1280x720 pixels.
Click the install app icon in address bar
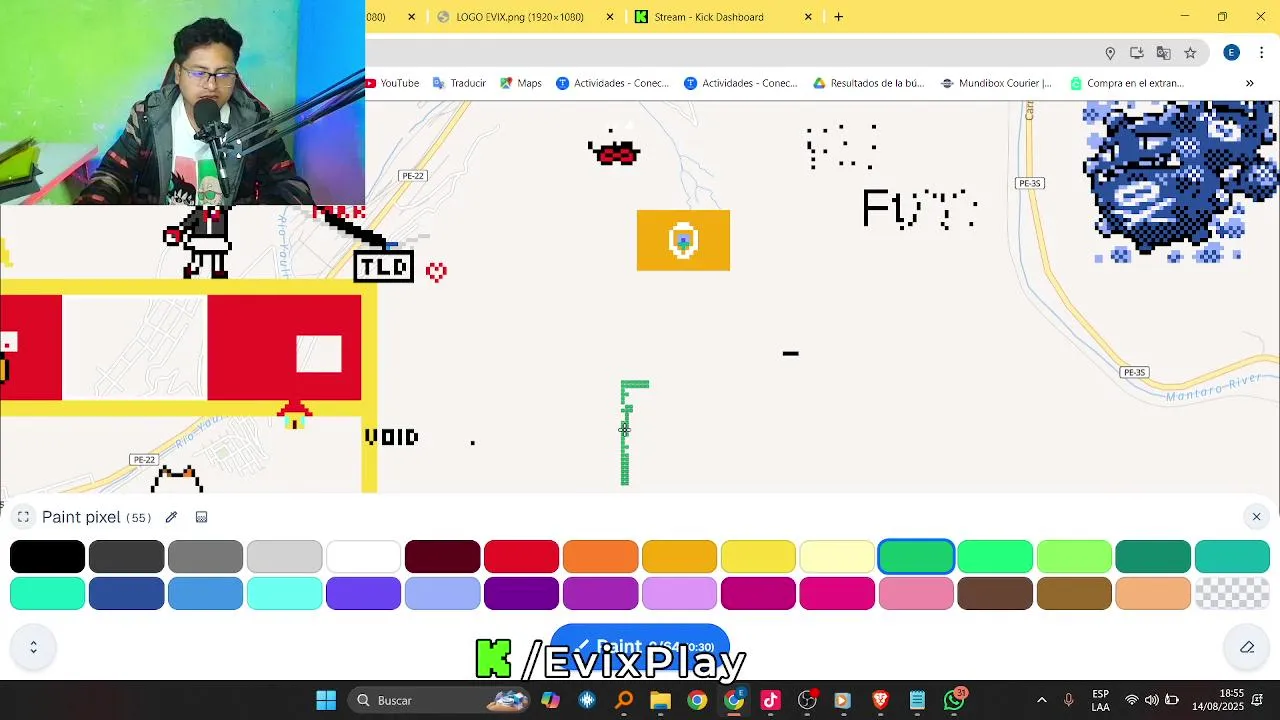1137,53
